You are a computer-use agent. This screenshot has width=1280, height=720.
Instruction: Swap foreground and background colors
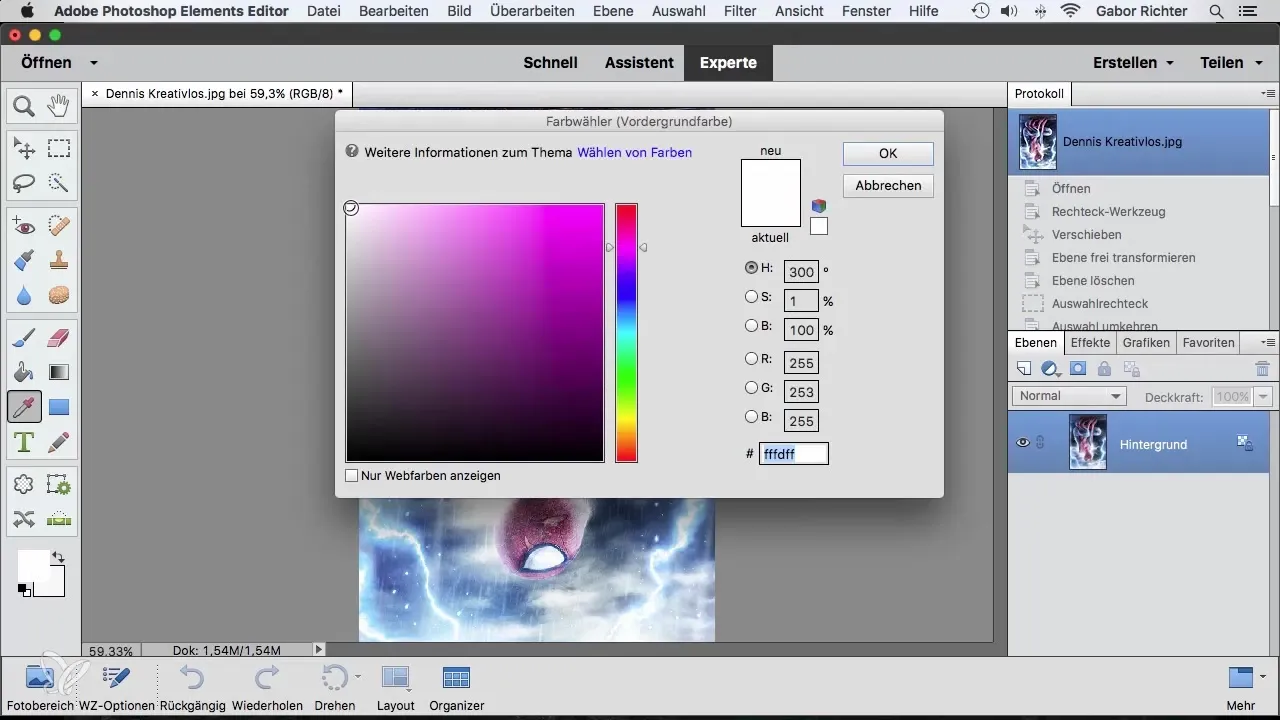(x=58, y=557)
